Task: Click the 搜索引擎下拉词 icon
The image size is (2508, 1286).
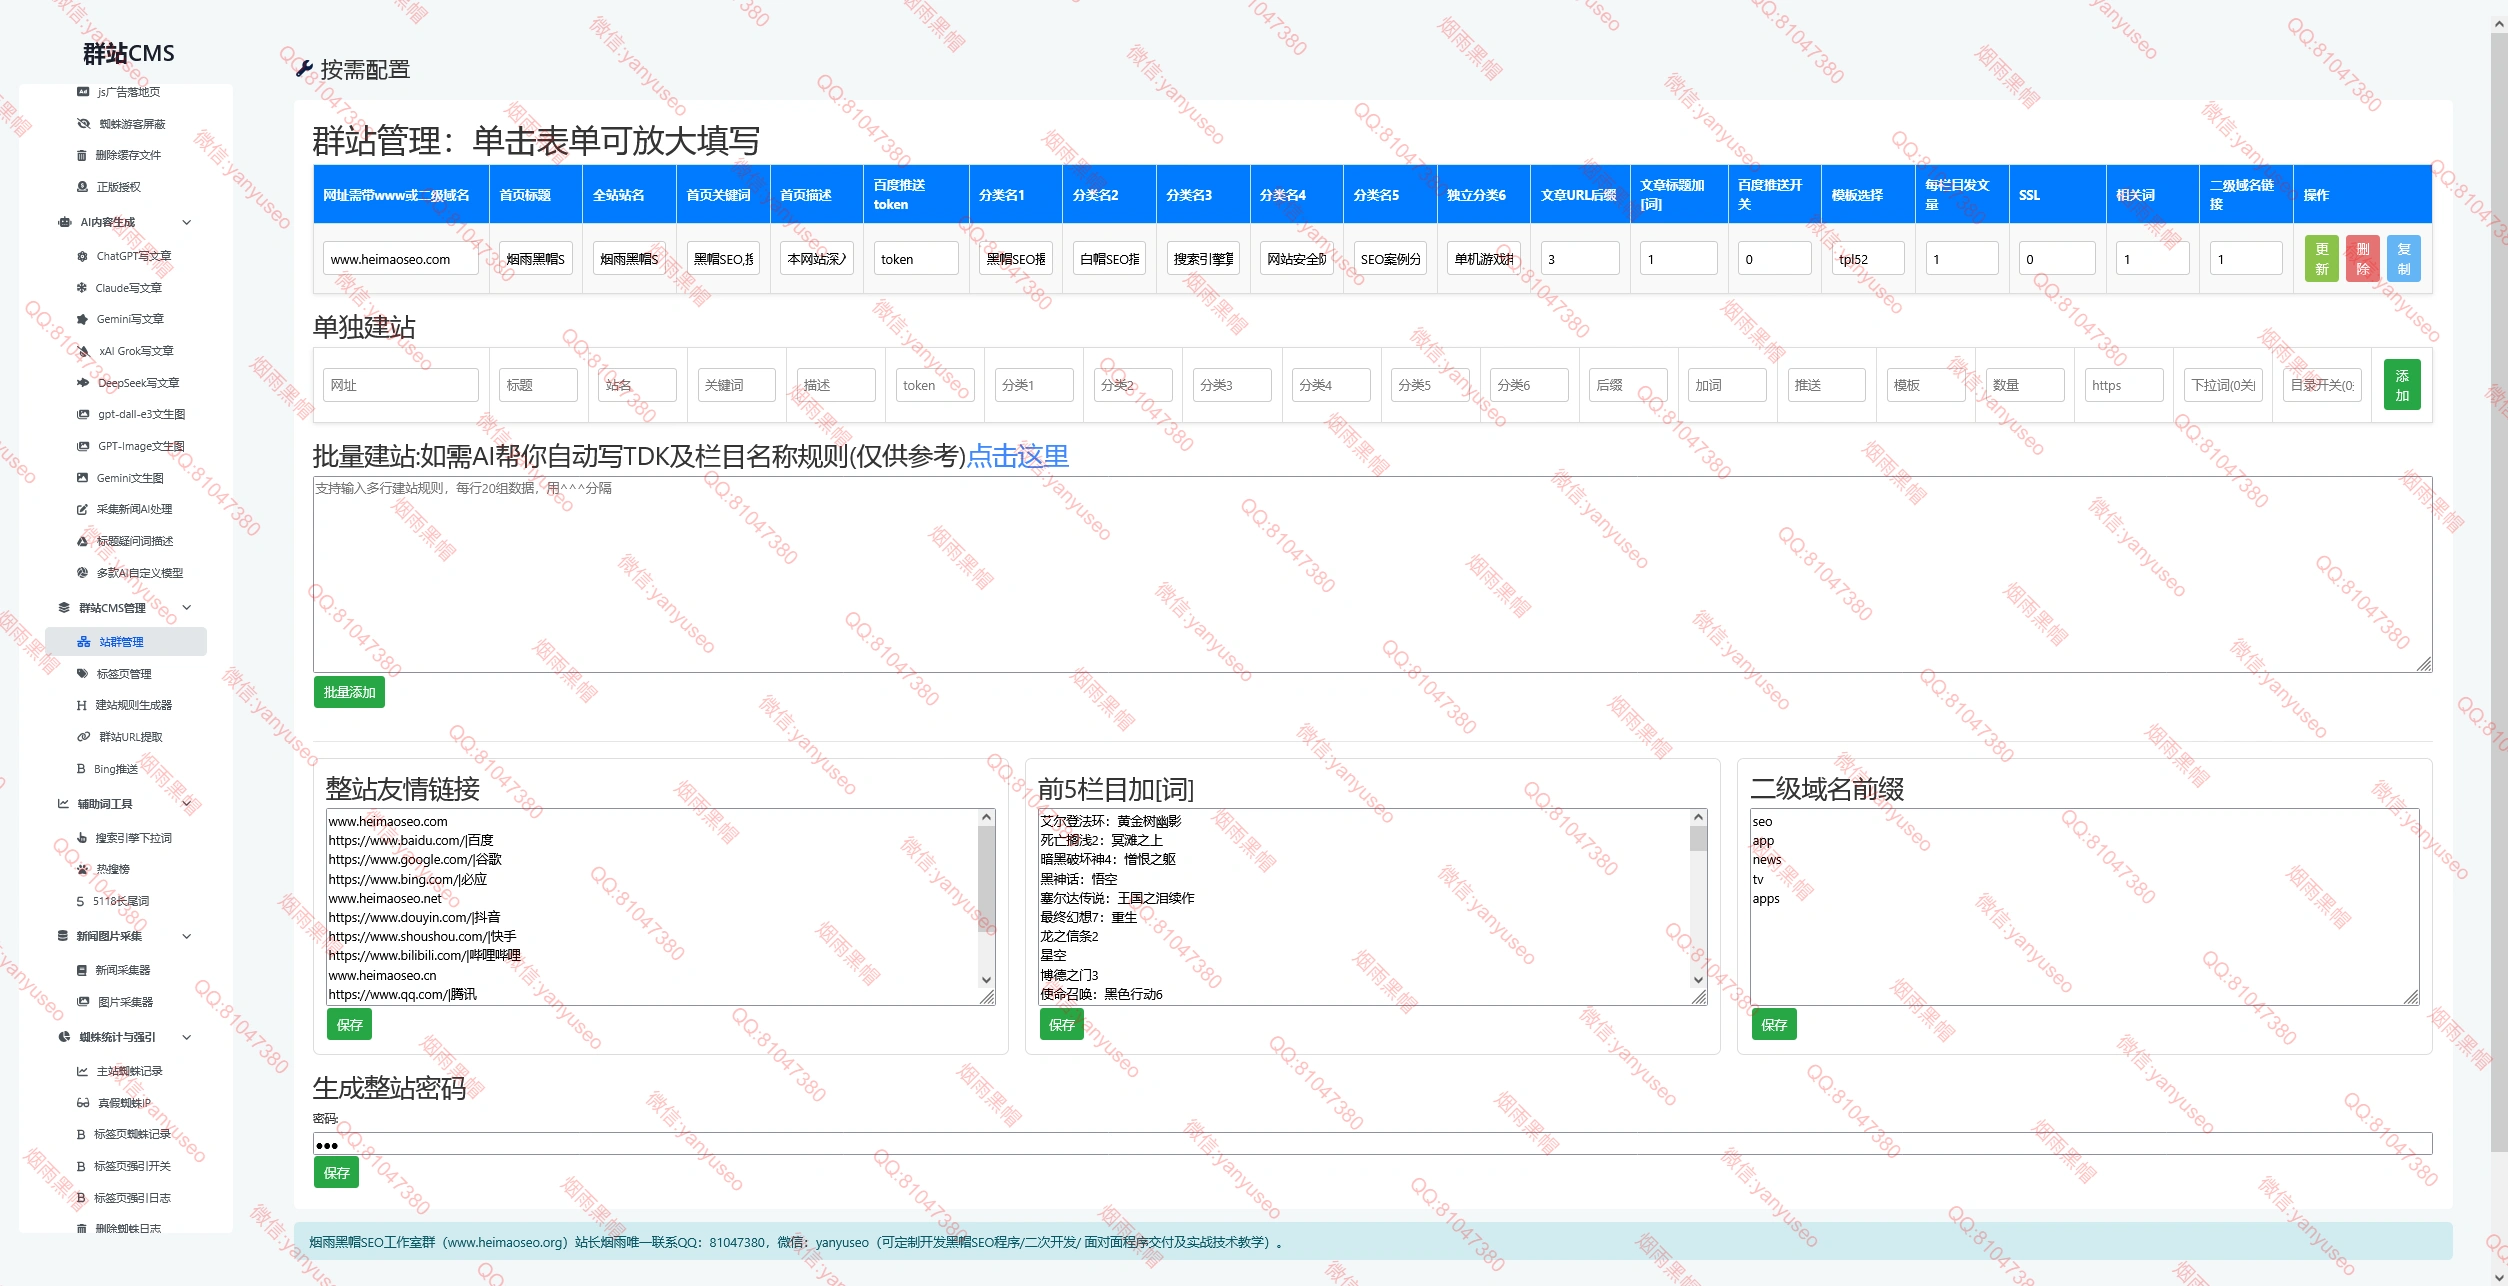Action: [x=82, y=838]
